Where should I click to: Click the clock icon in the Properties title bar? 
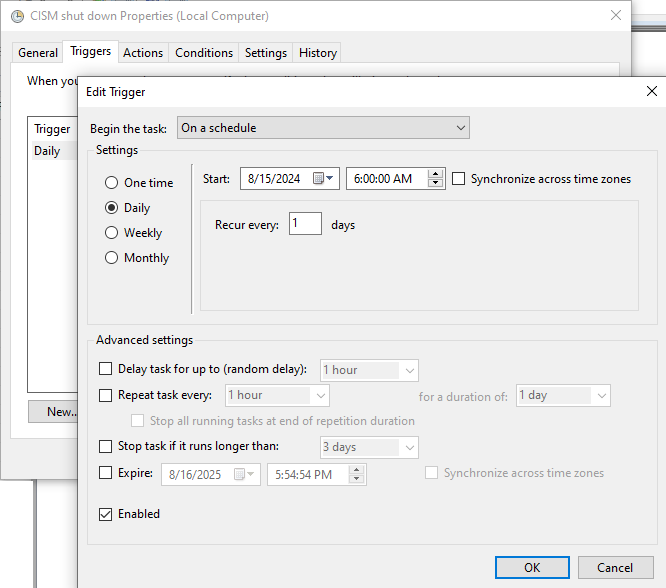[15, 16]
